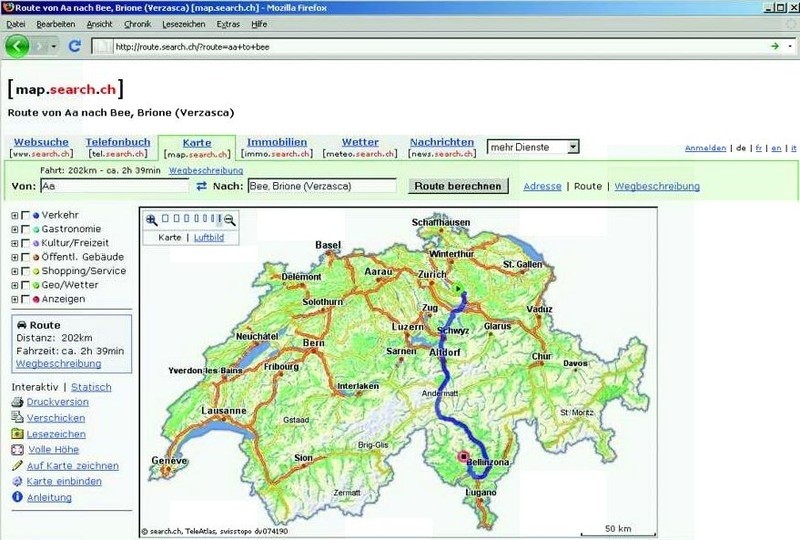800x540 pixels.
Task: Switch to the Websuche tab
Action: click(x=41, y=142)
